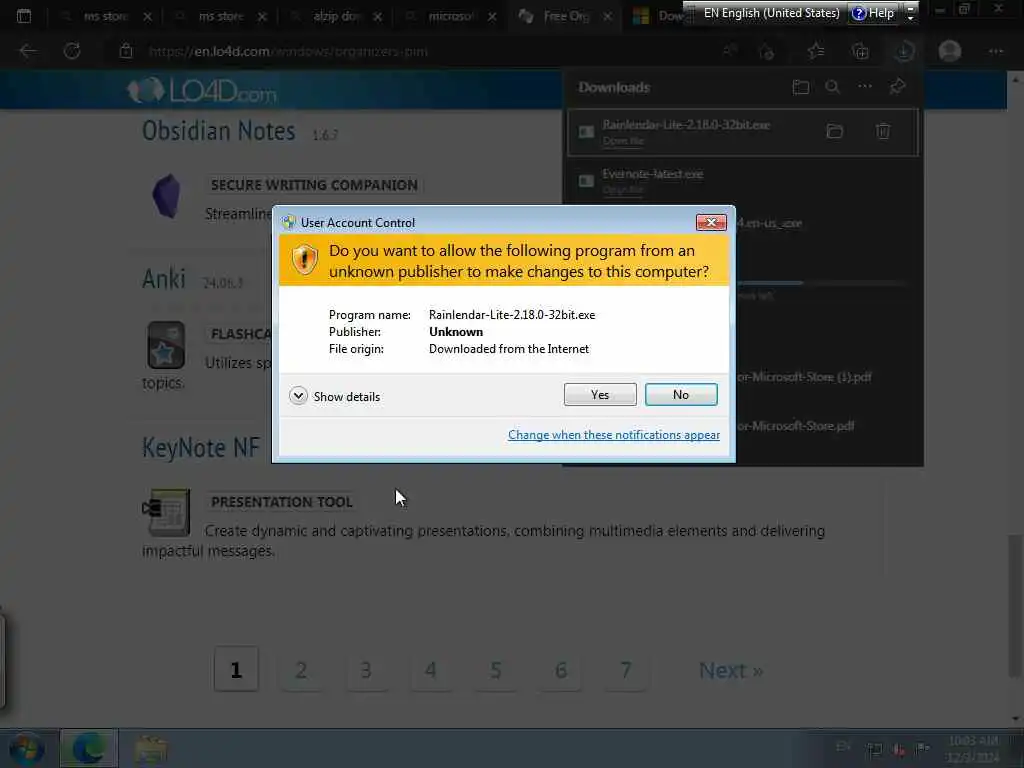This screenshot has width=1024, height=768.
Task: Click the UAC warning shield icon
Action: point(304,260)
